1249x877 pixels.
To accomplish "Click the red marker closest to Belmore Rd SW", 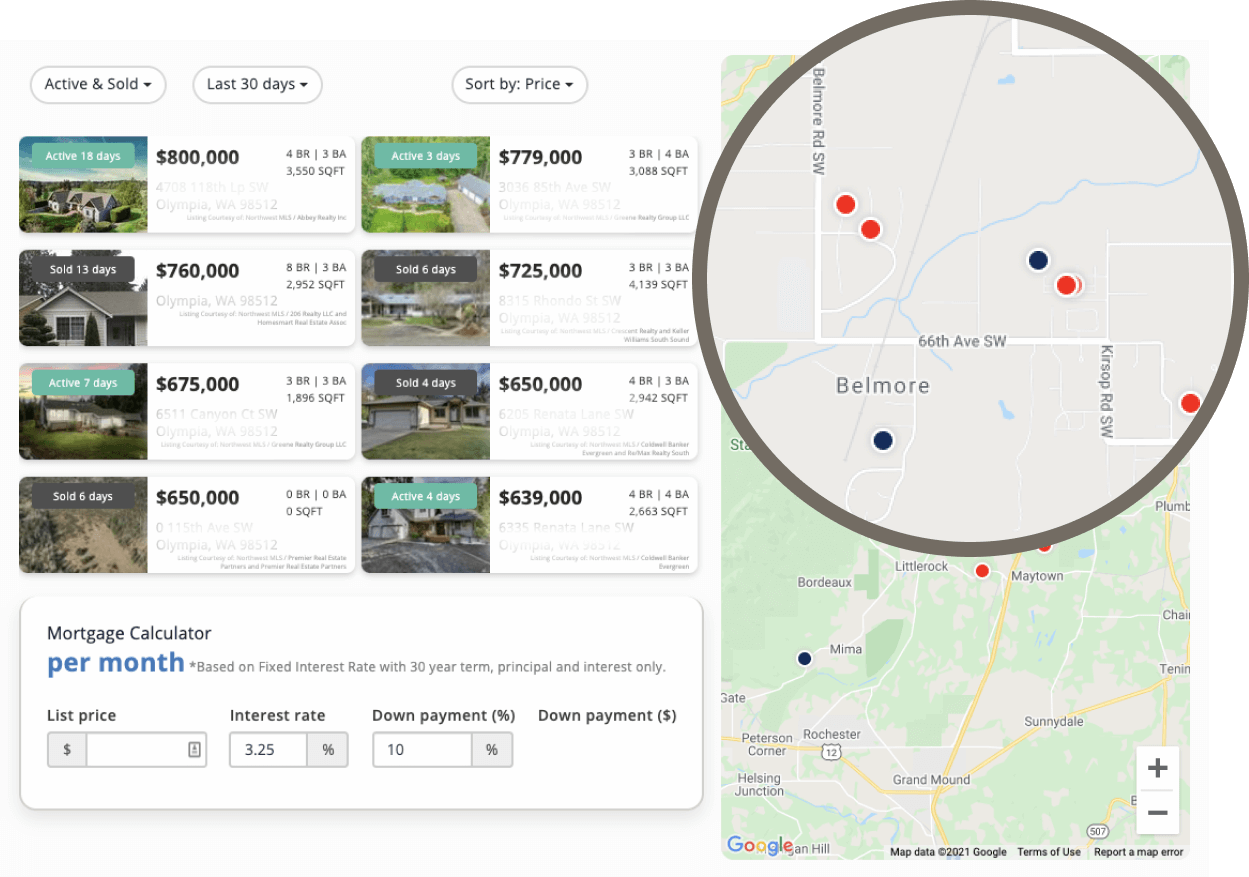I will 845,204.
